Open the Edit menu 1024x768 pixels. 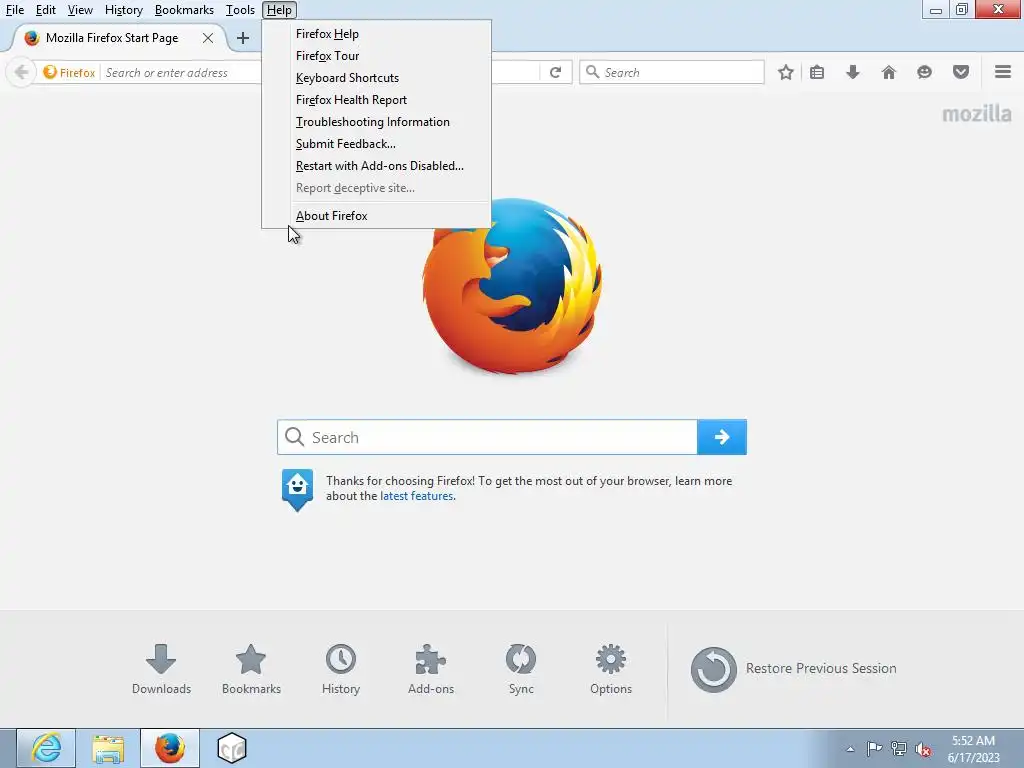coord(45,10)
